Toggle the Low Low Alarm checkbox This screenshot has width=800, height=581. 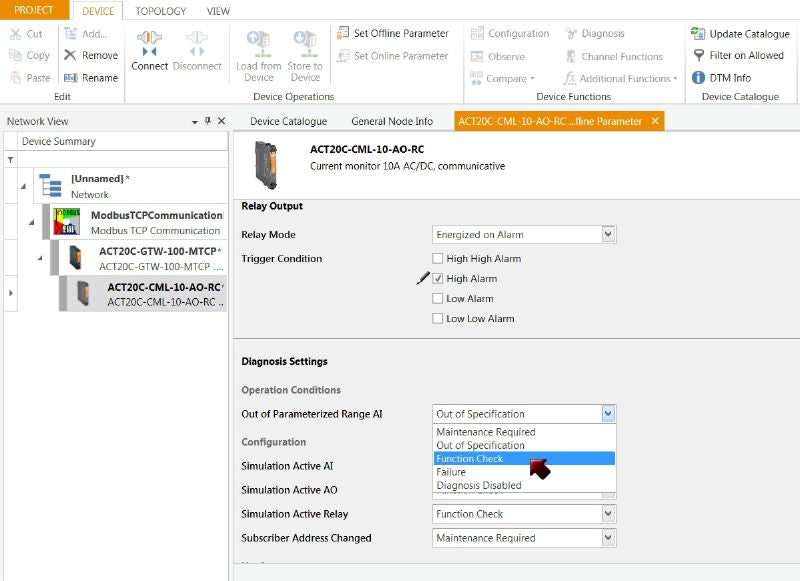[x=437, y=319]
